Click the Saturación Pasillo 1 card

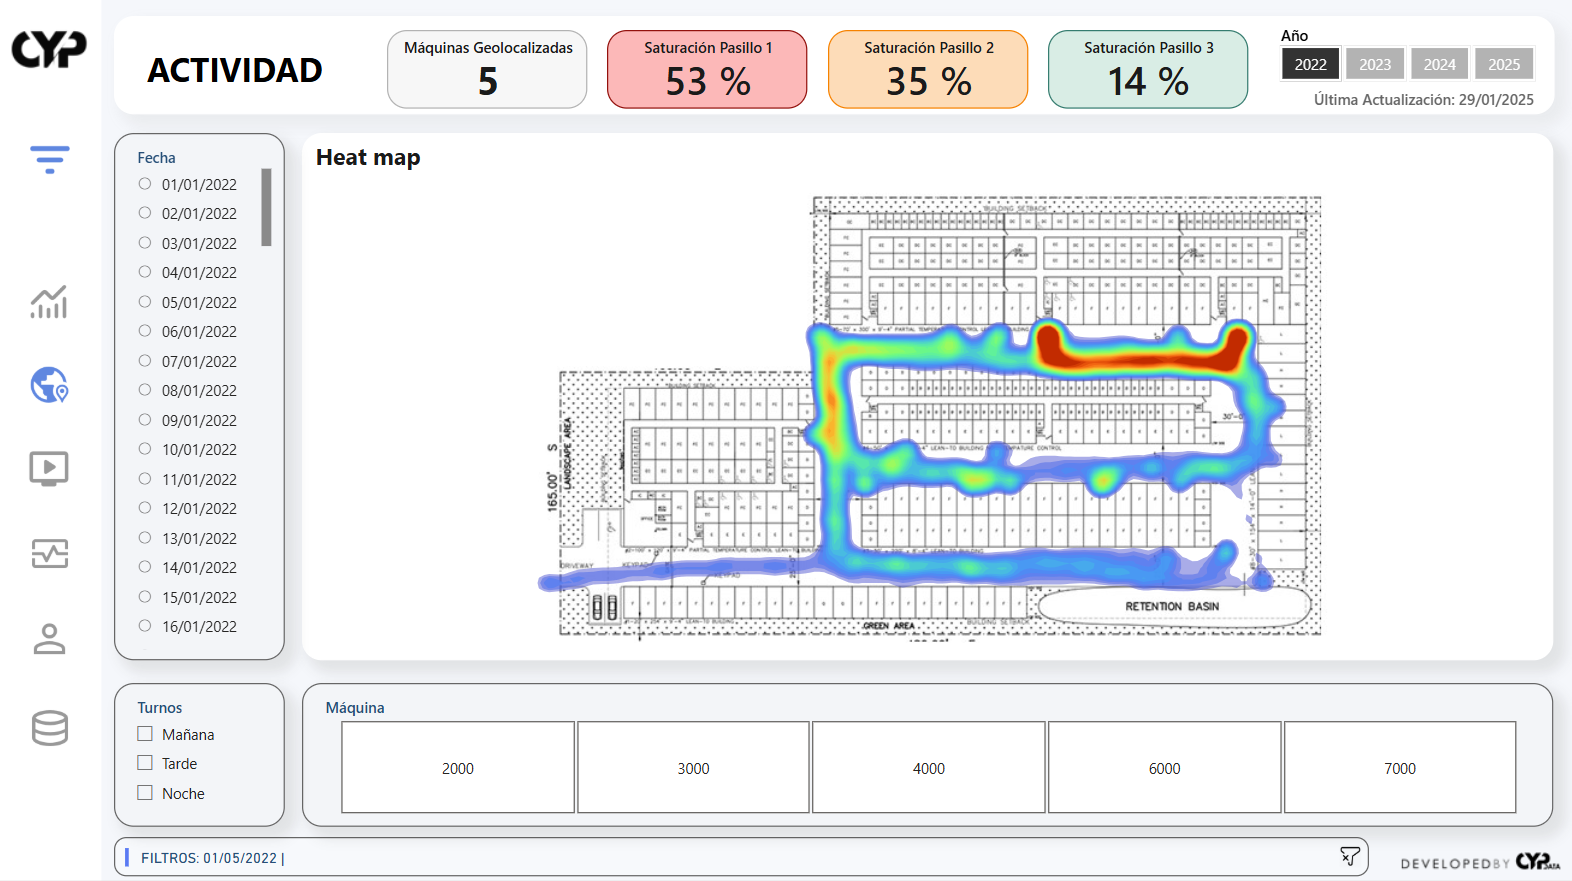[x=707, y=69]
